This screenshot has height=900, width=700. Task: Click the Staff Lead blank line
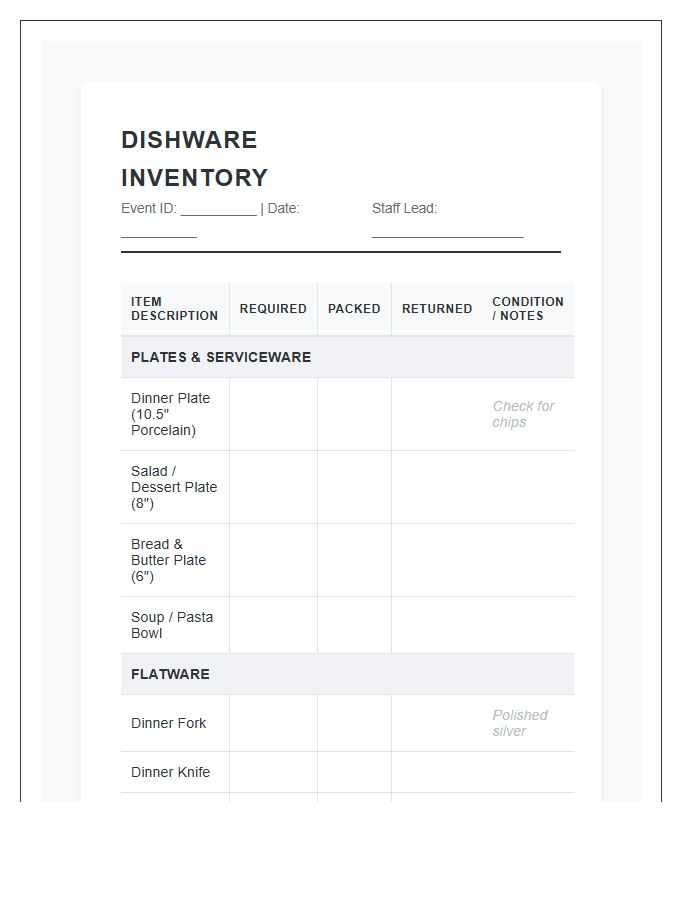coord(448,235)
